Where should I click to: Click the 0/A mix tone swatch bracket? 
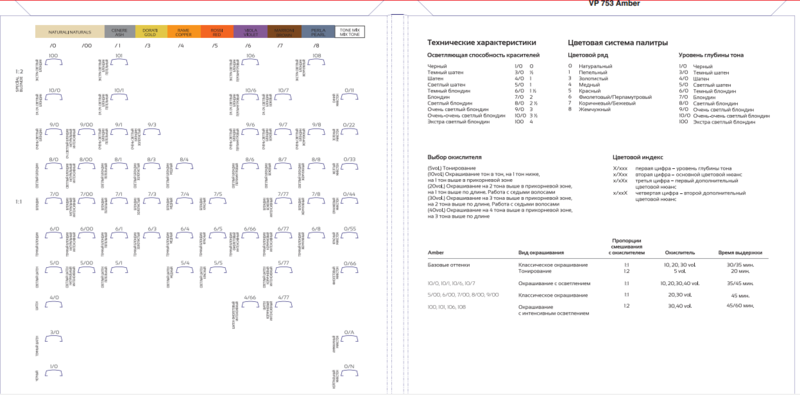coord(349,339)
